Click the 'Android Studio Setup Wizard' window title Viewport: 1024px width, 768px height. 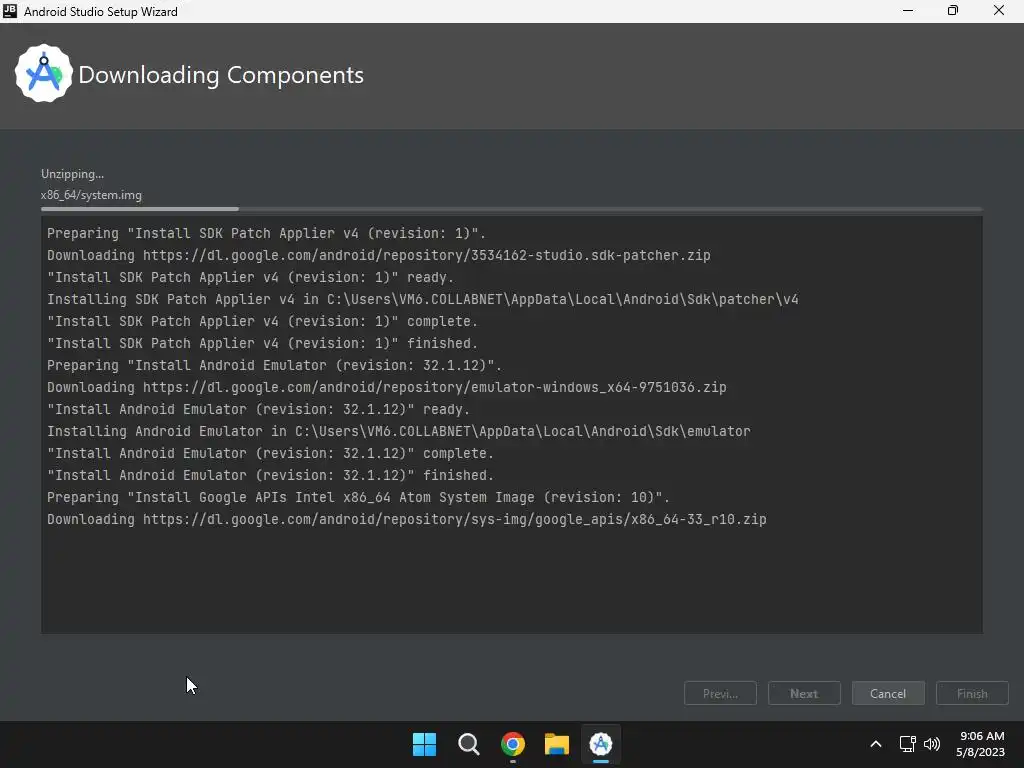pos(101,12)
